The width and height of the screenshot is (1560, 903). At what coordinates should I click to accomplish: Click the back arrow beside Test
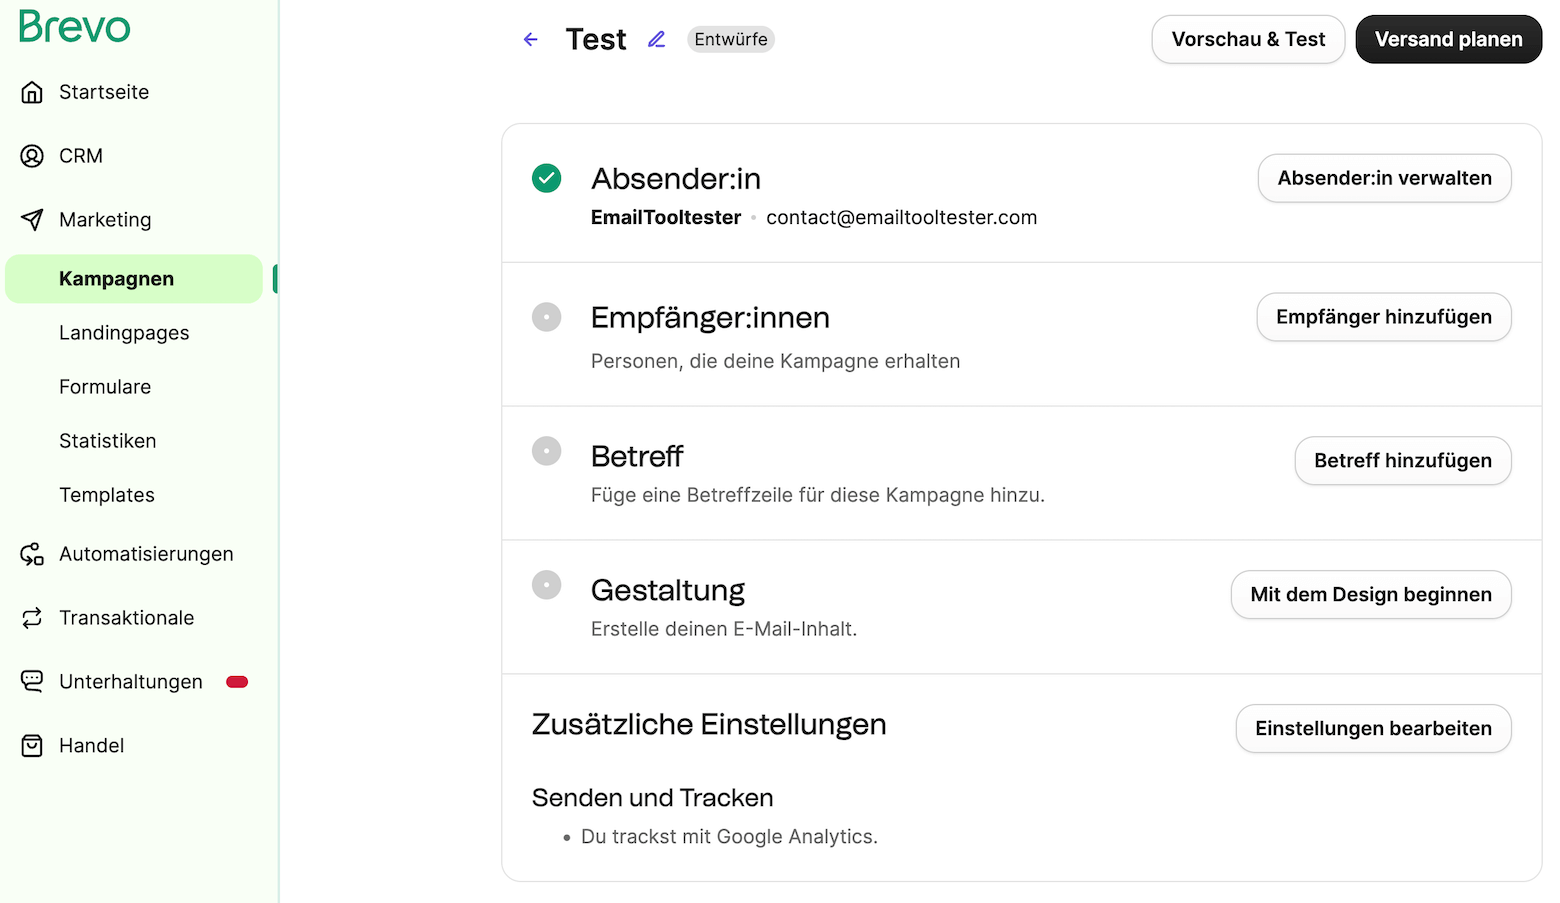point(531,40)
